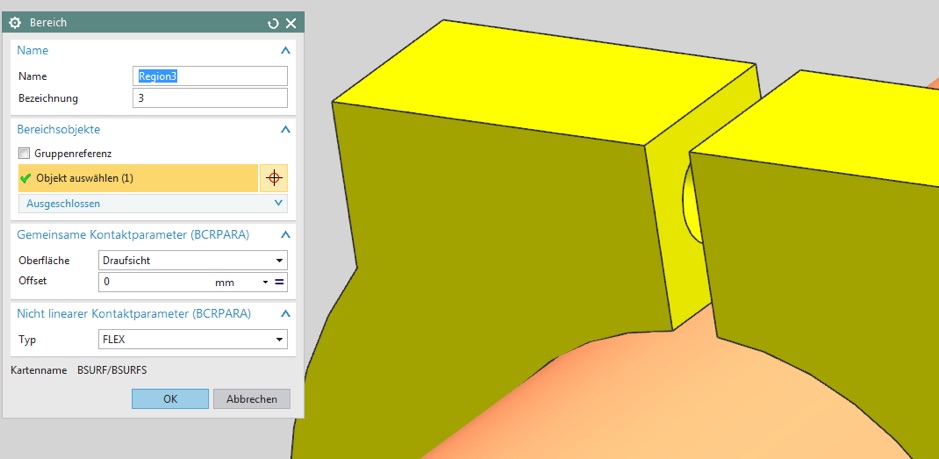Enable the Gruppenreferenz checkbox
Screen dimensions: 939x459
24,153
